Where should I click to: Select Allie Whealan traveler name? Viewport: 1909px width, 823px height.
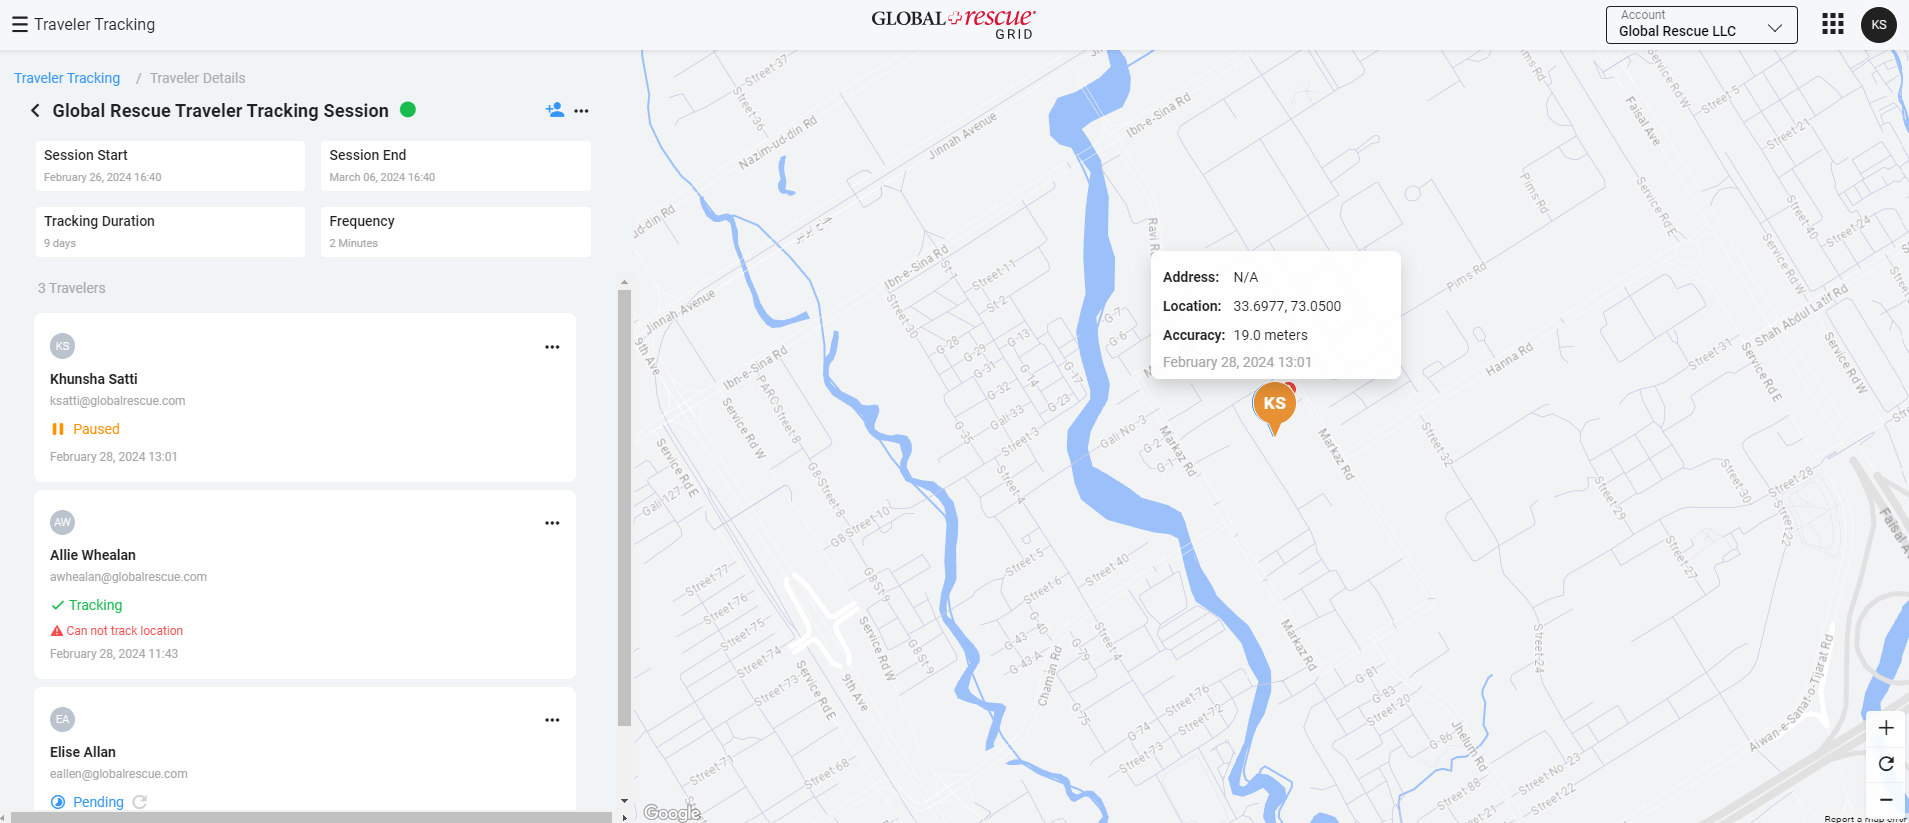point(93,555)
